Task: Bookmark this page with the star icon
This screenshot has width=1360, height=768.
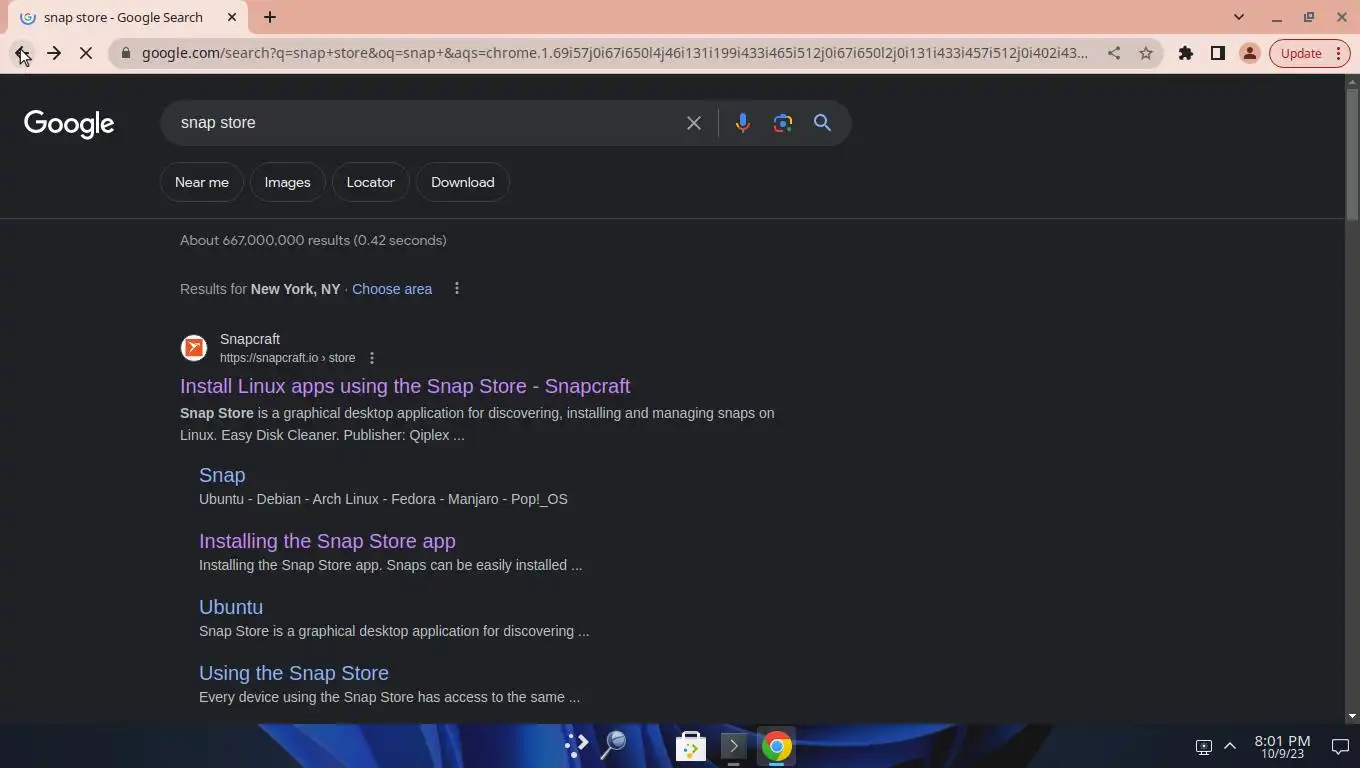Action: click(x=1146, y=53)
